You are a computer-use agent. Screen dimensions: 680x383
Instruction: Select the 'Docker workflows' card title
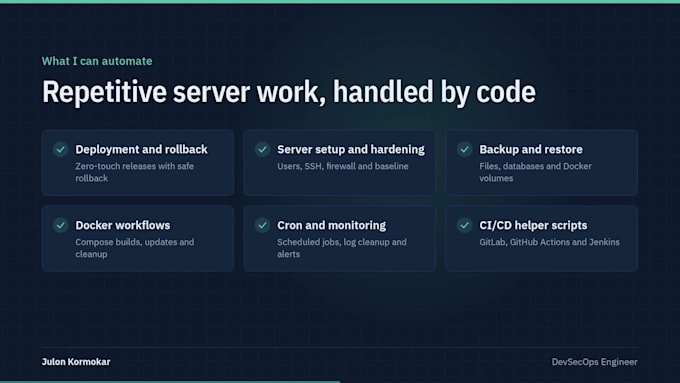pos(123,226)
